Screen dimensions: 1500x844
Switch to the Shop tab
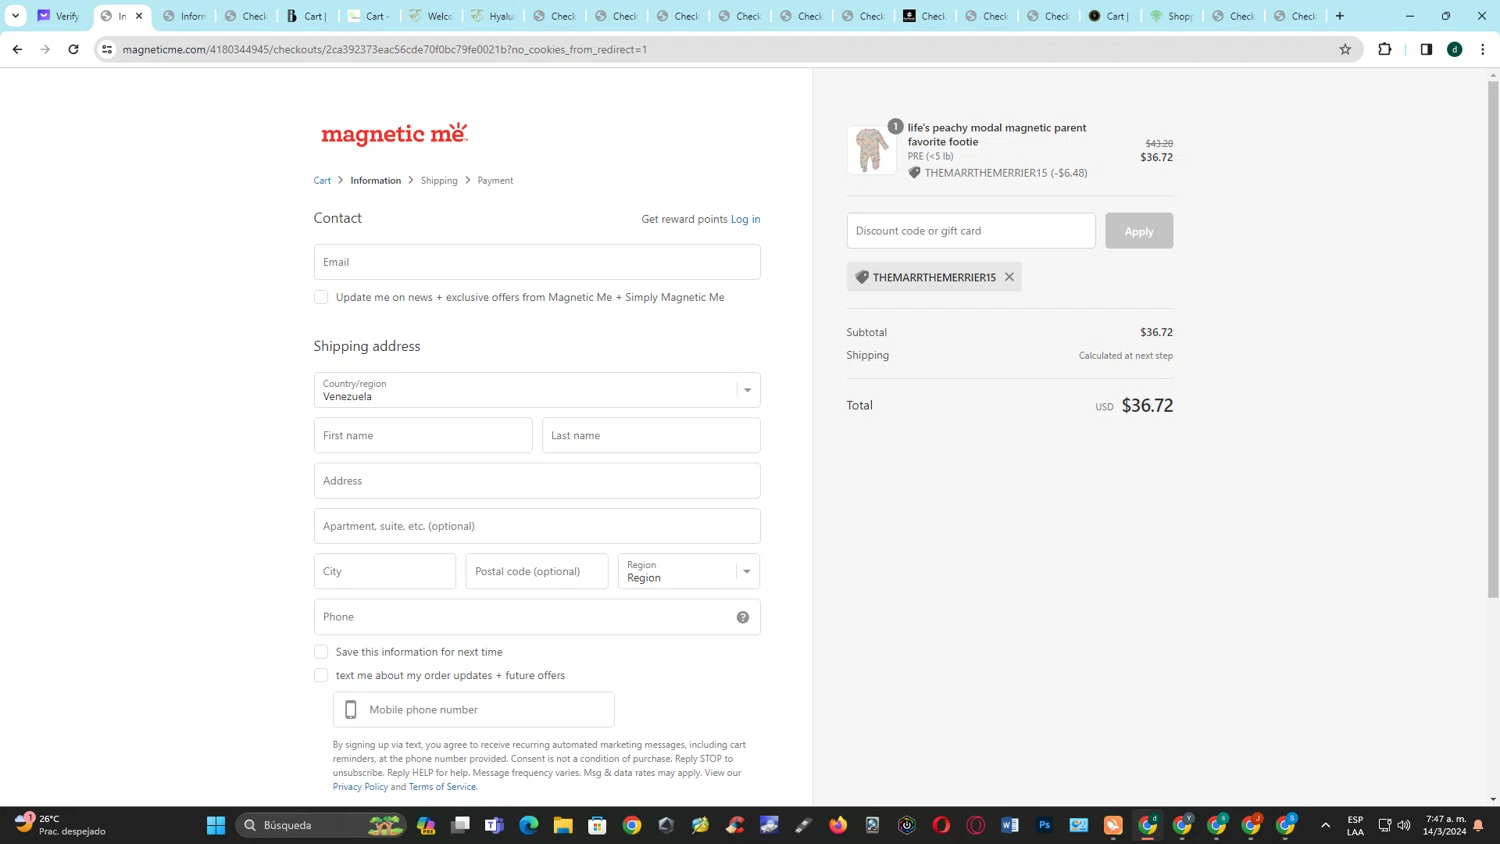click(1172, 16)
